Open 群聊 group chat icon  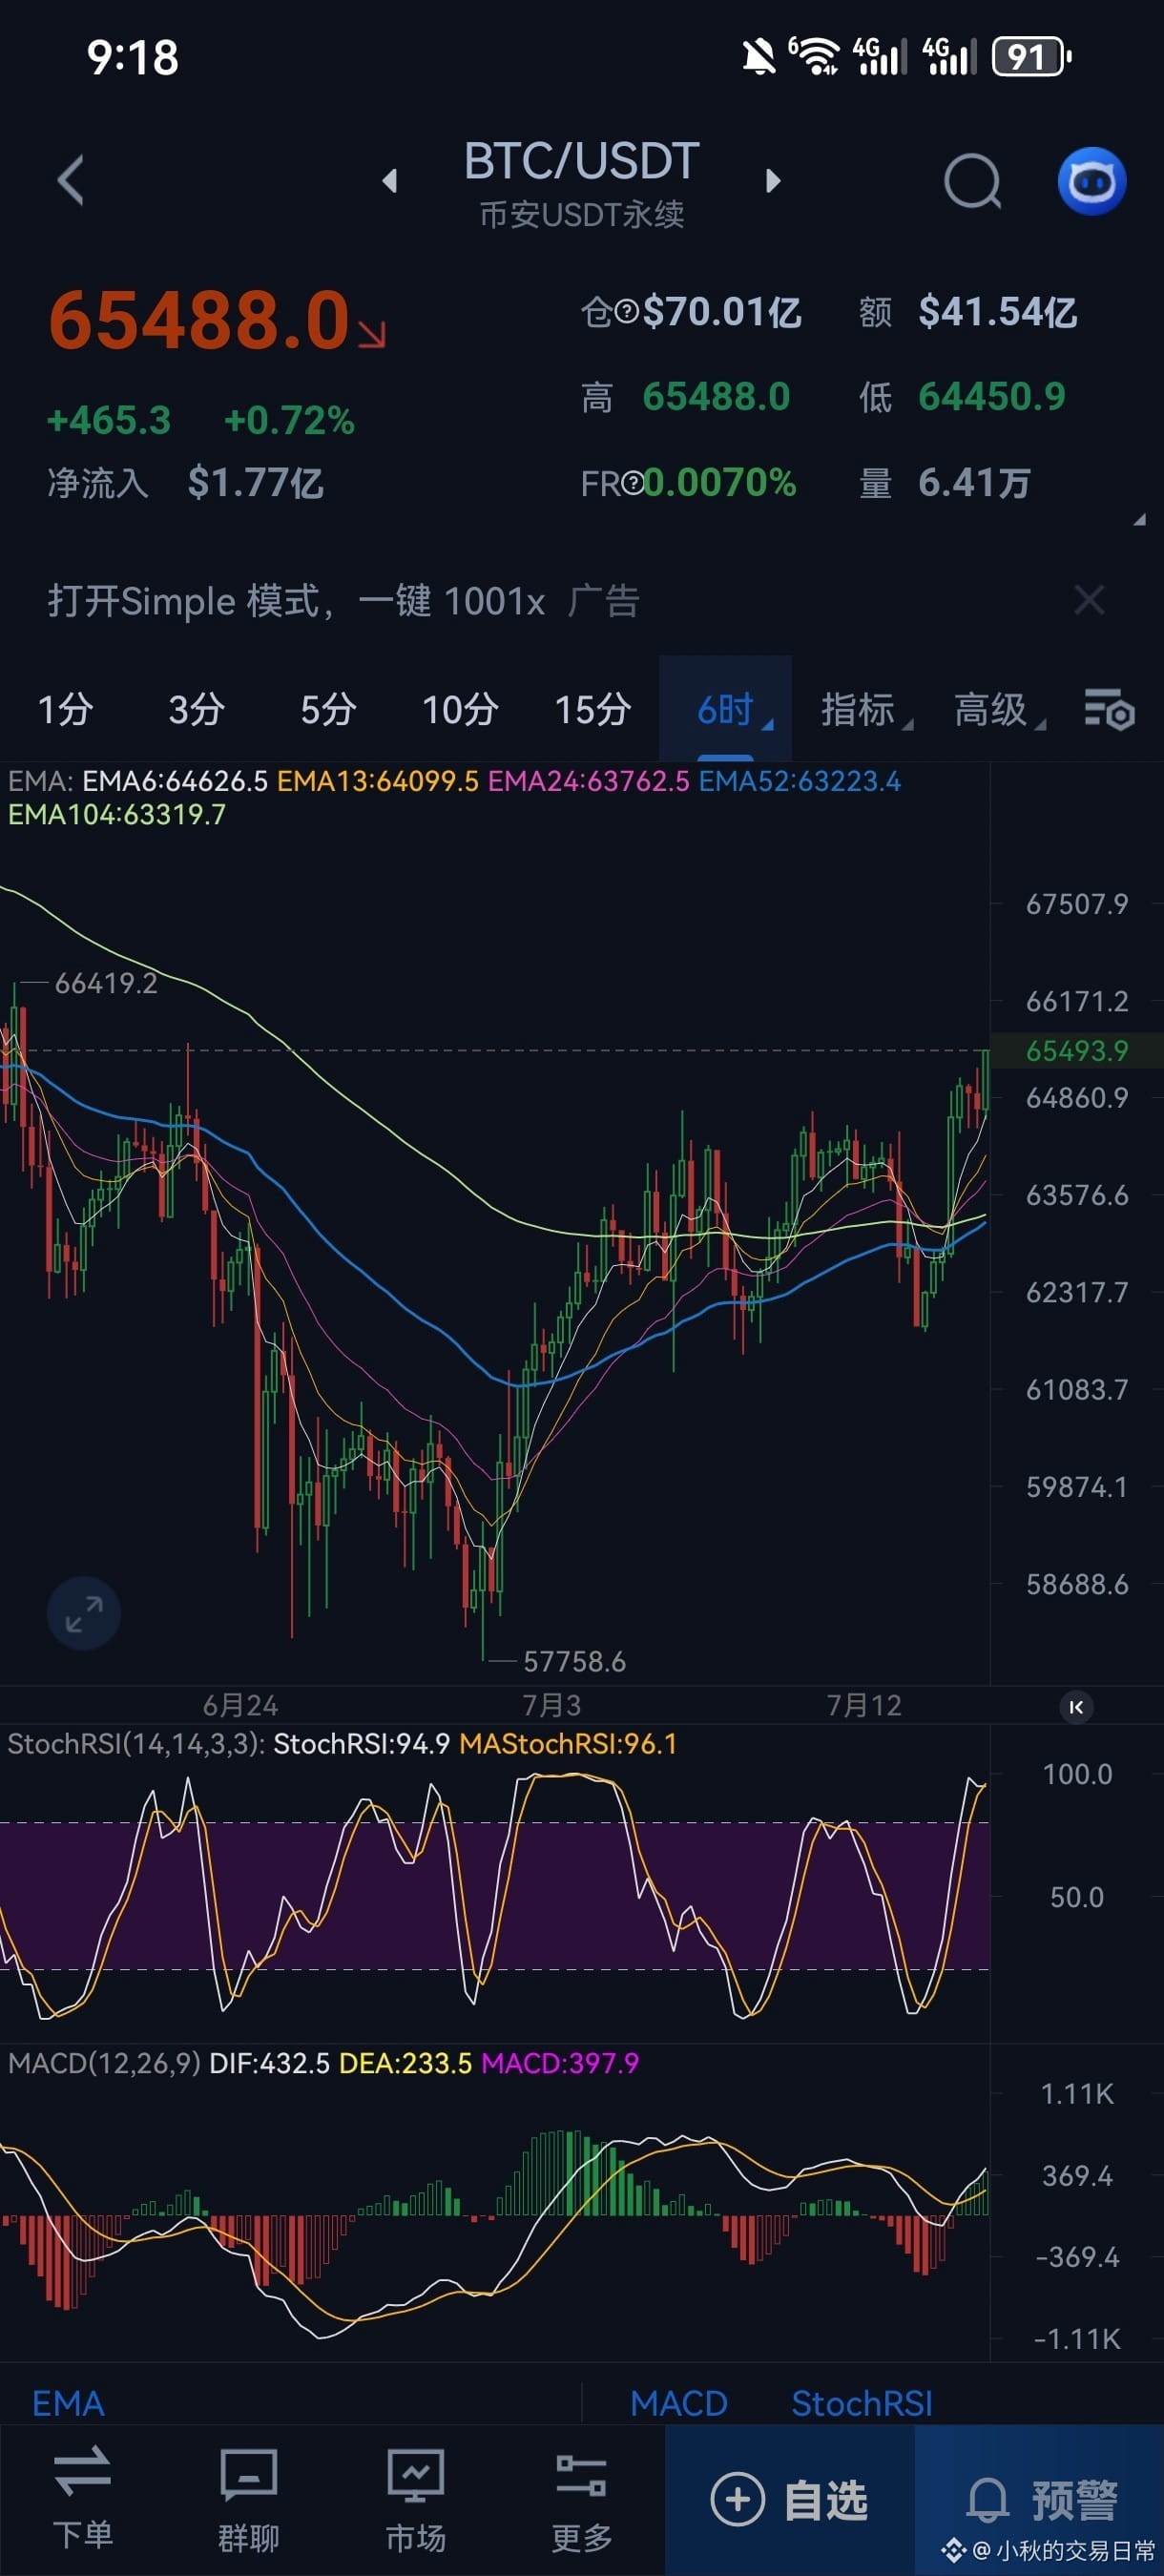(248, 2500)
